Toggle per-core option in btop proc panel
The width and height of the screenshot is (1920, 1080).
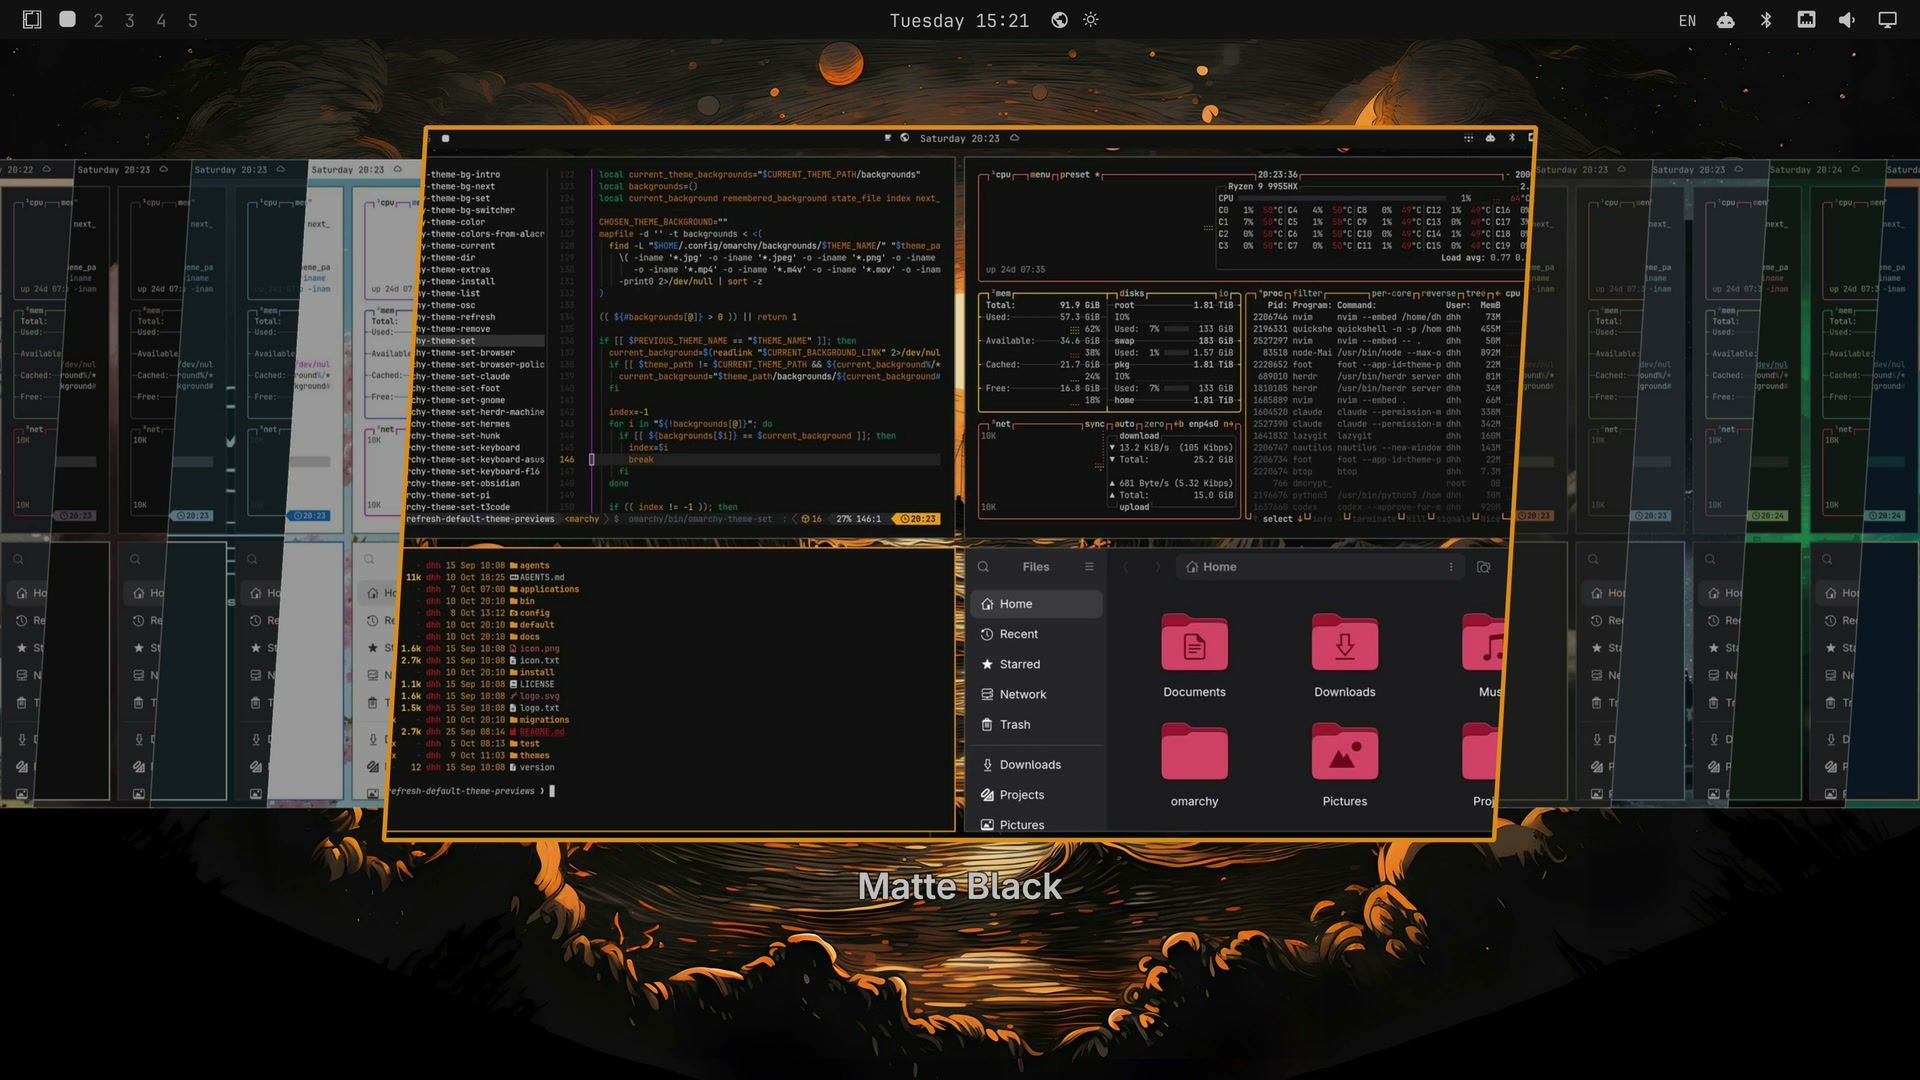(x=1391, y=294)
